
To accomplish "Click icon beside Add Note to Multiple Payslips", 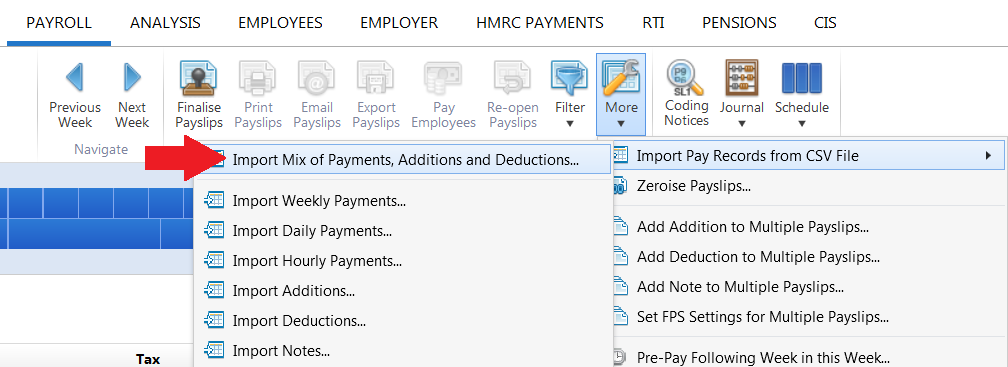I will point(620,286).
